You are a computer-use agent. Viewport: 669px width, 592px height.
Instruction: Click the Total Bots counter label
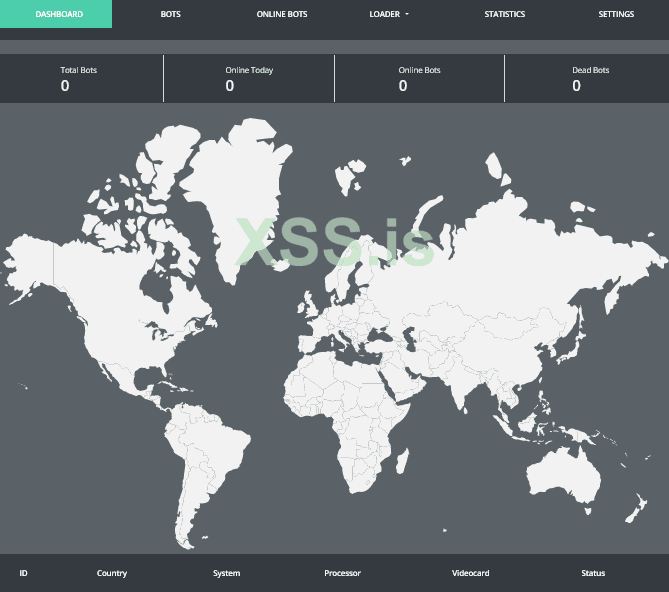click(x=79, y=70)
